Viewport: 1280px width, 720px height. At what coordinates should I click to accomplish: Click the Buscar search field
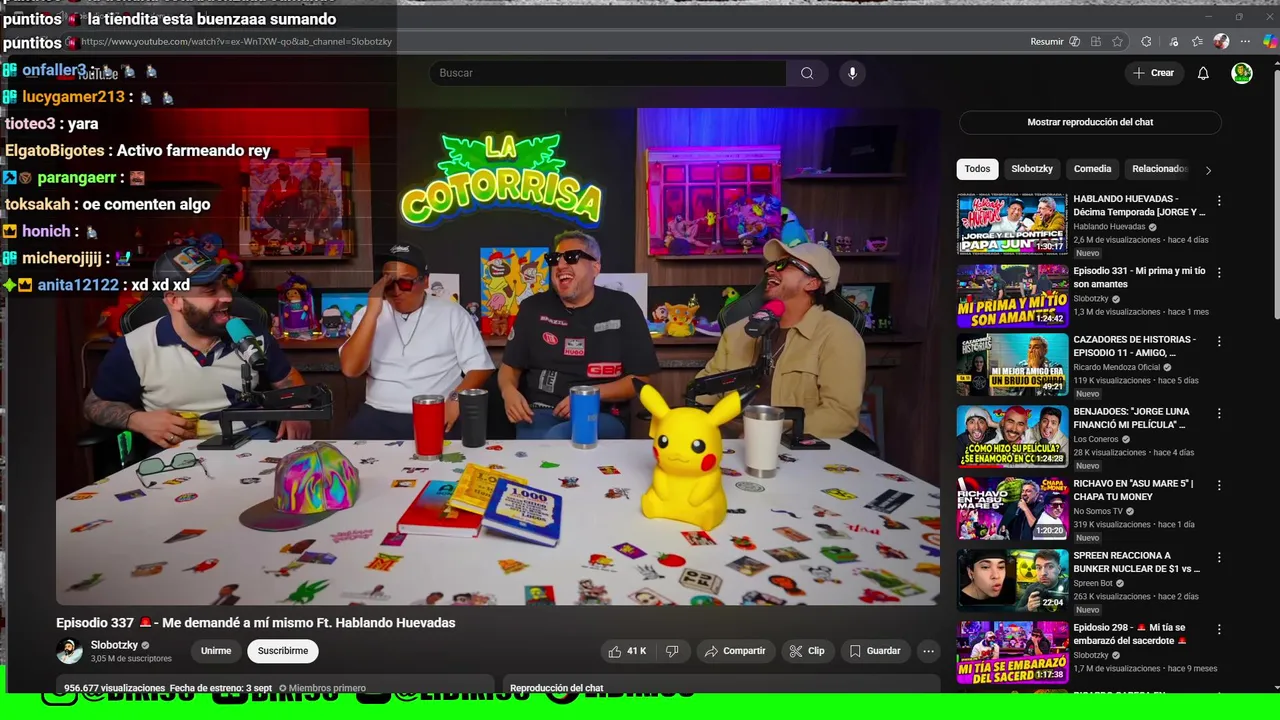(608, 73)
